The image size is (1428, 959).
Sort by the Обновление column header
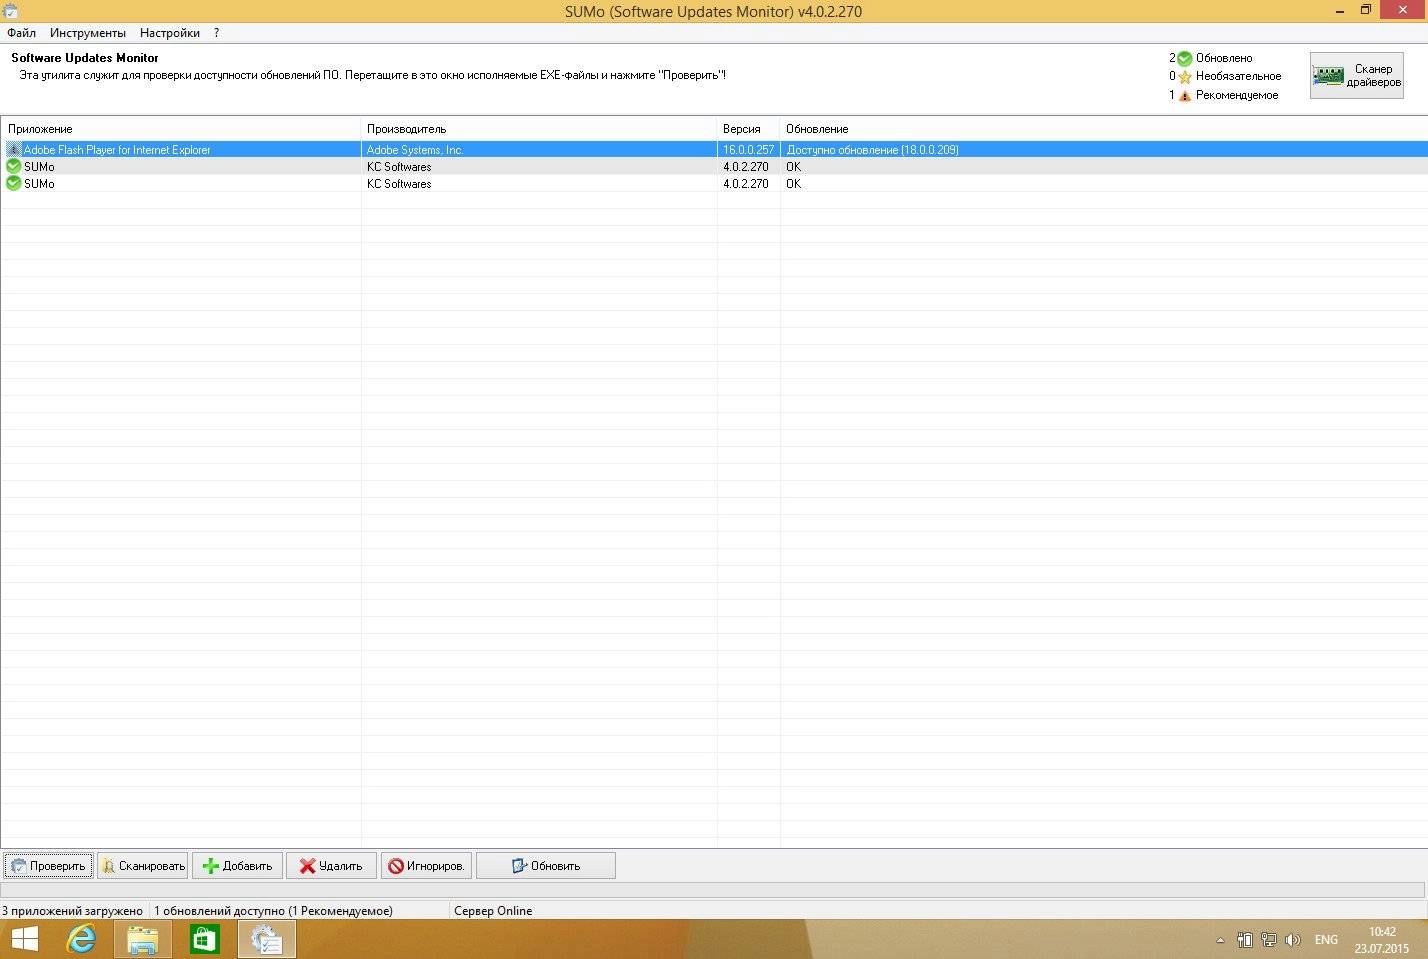coord(1104,129)
